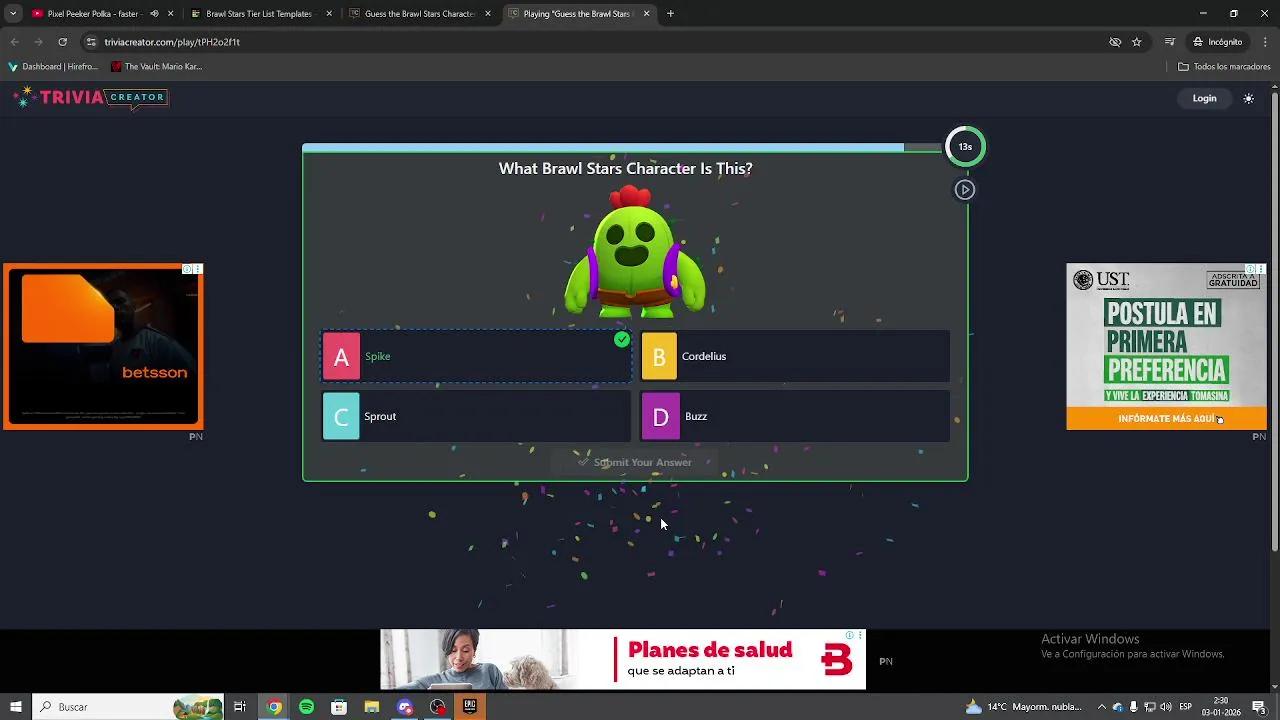Click the Trivia Creator logo
Viewport: 1280px width, 720px height.
coord(90,98)
